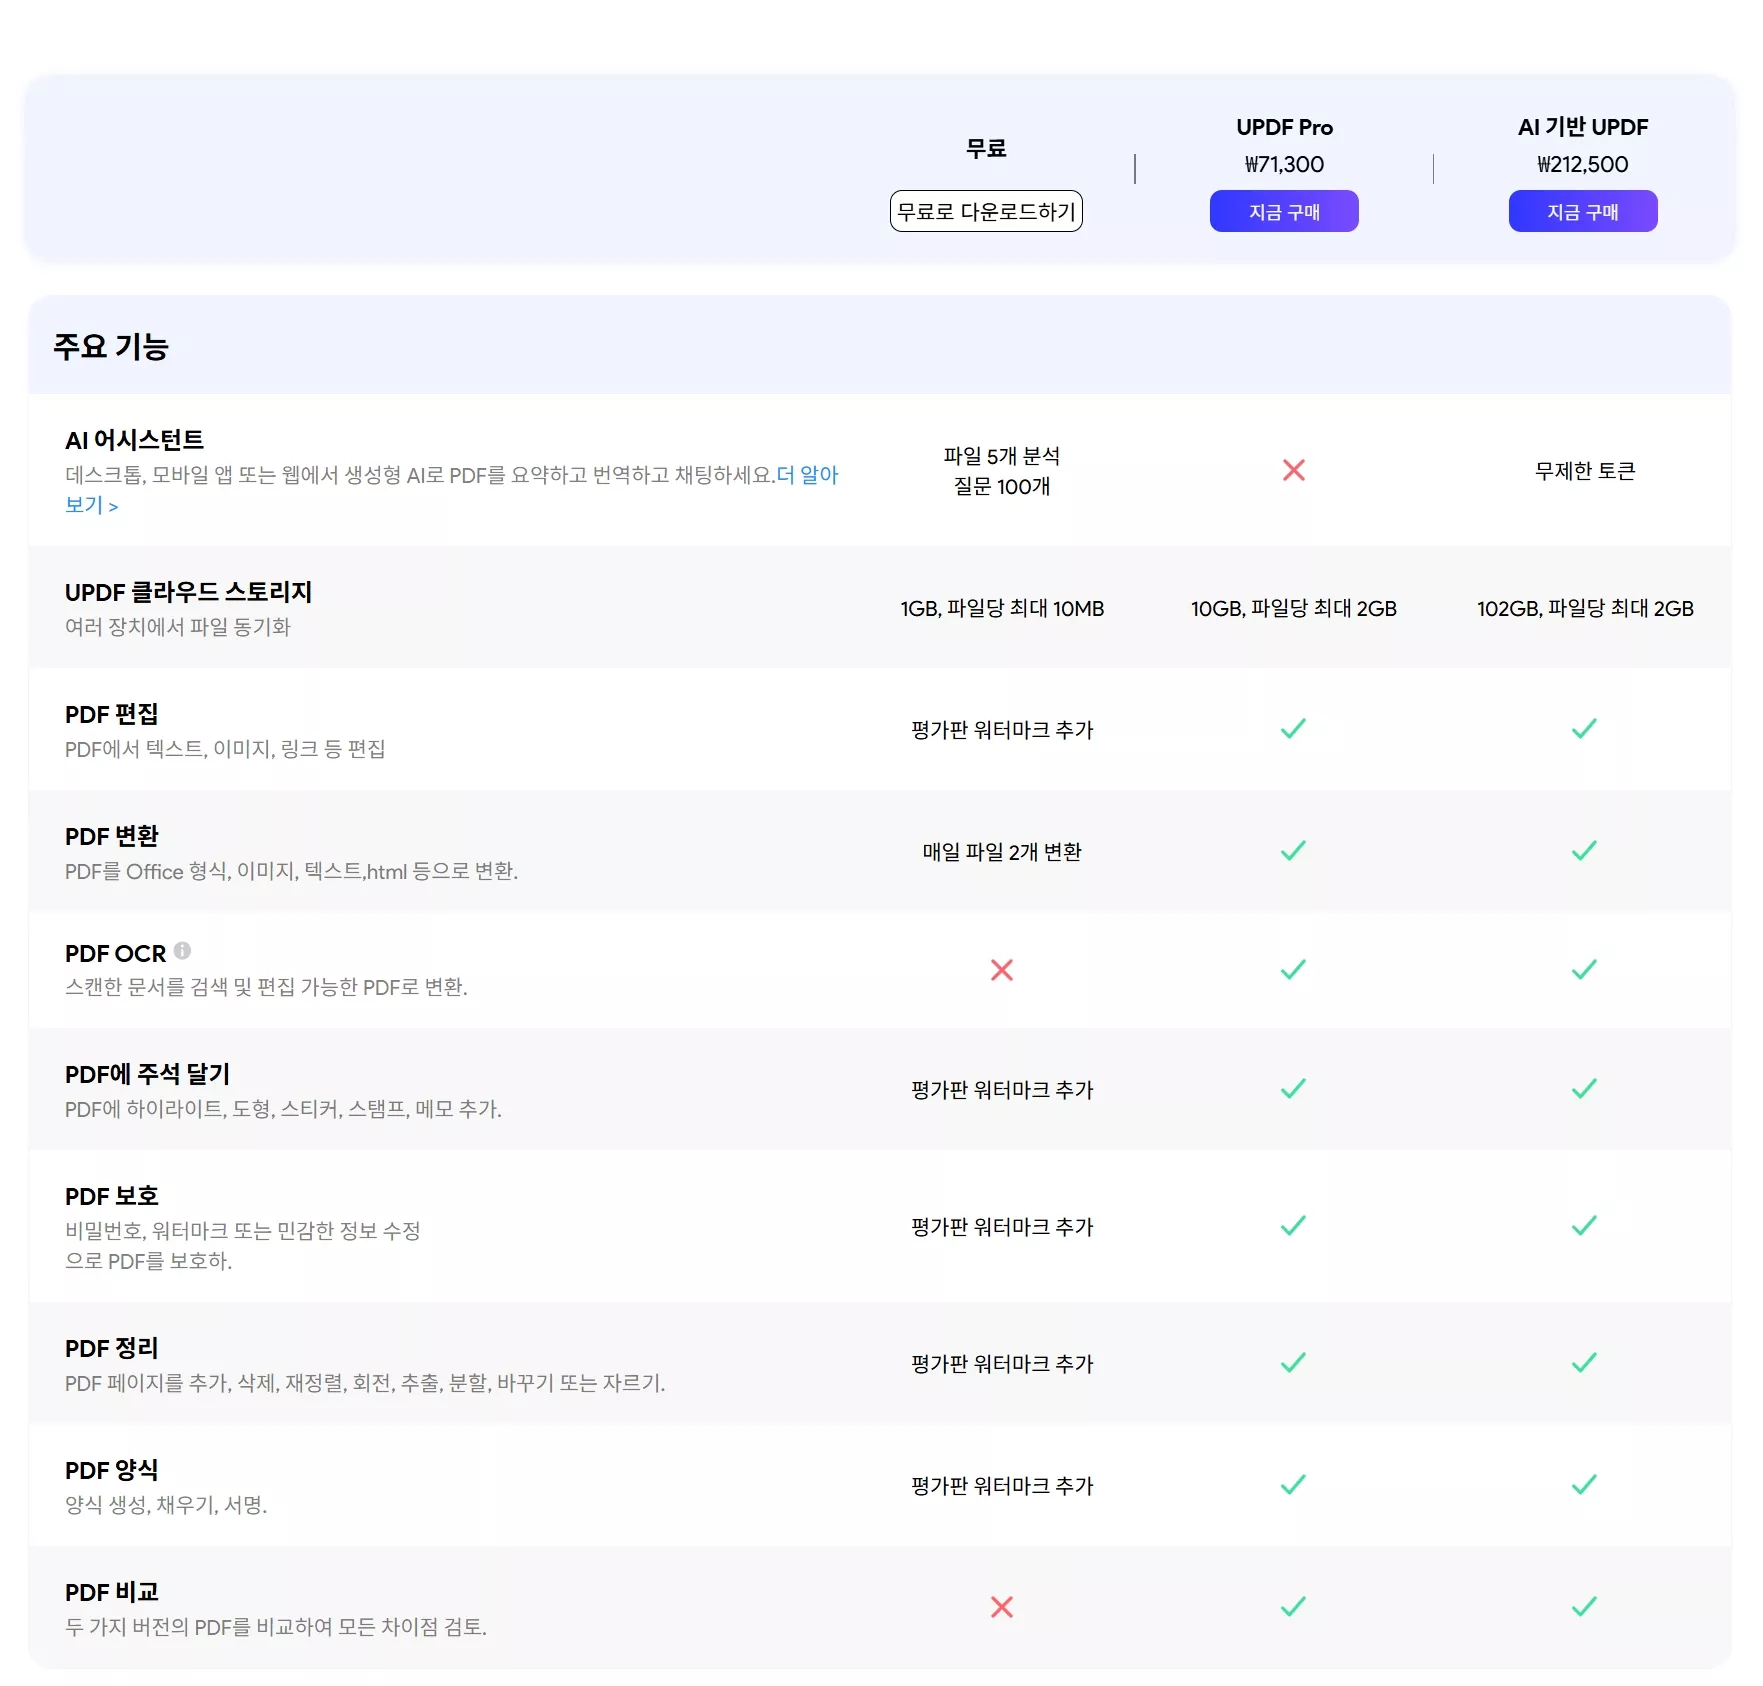Click 지금 구매 under AI 기반 UPDF
The height and width of the screenshot is (1686, 1763).
tap(1583, 211)
